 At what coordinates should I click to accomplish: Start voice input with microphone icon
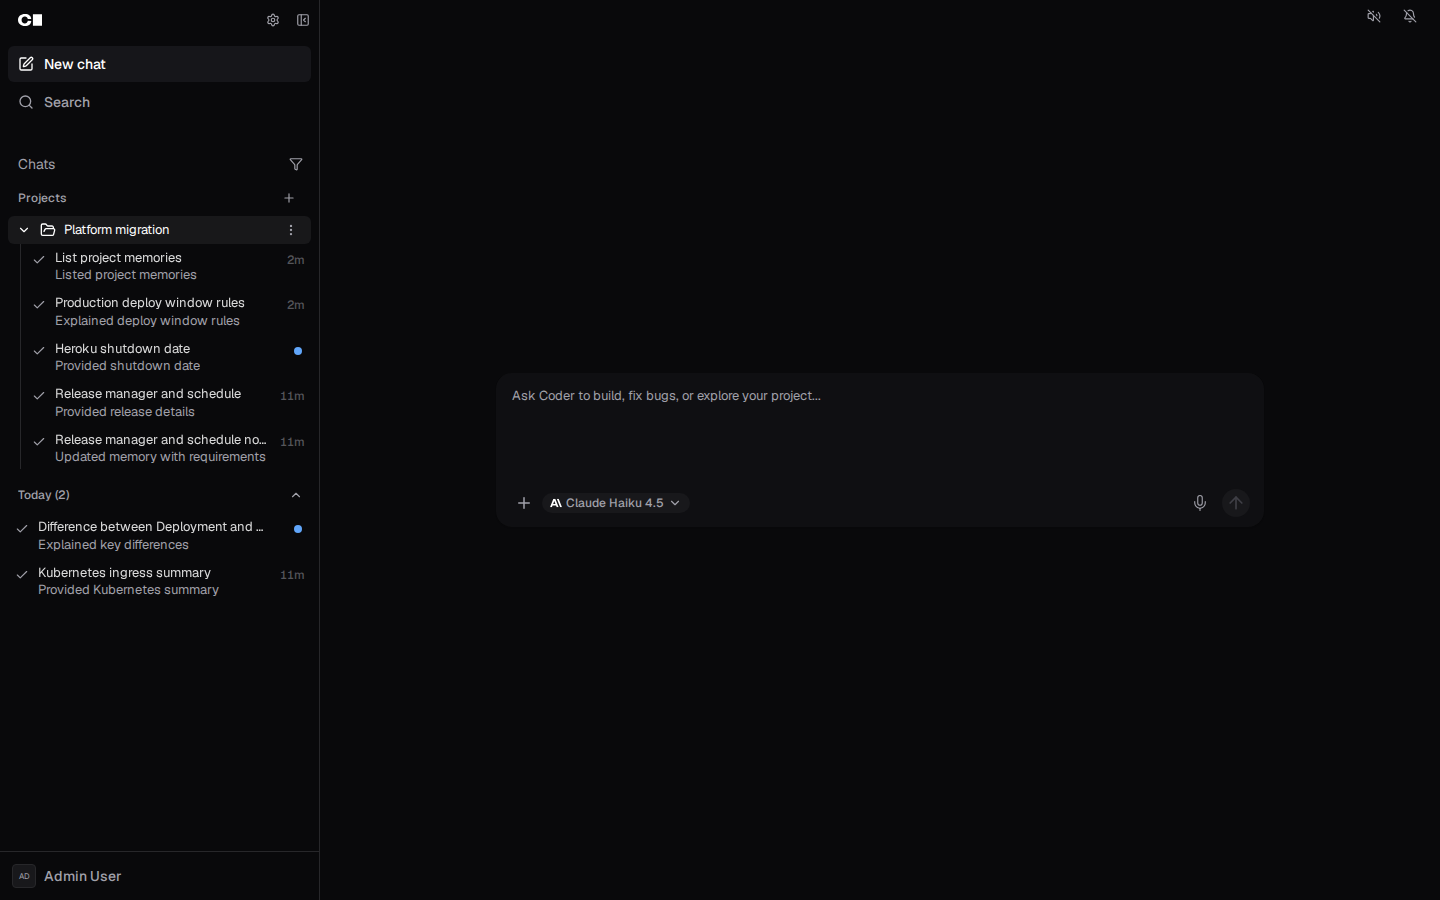tap(1200, 503)
